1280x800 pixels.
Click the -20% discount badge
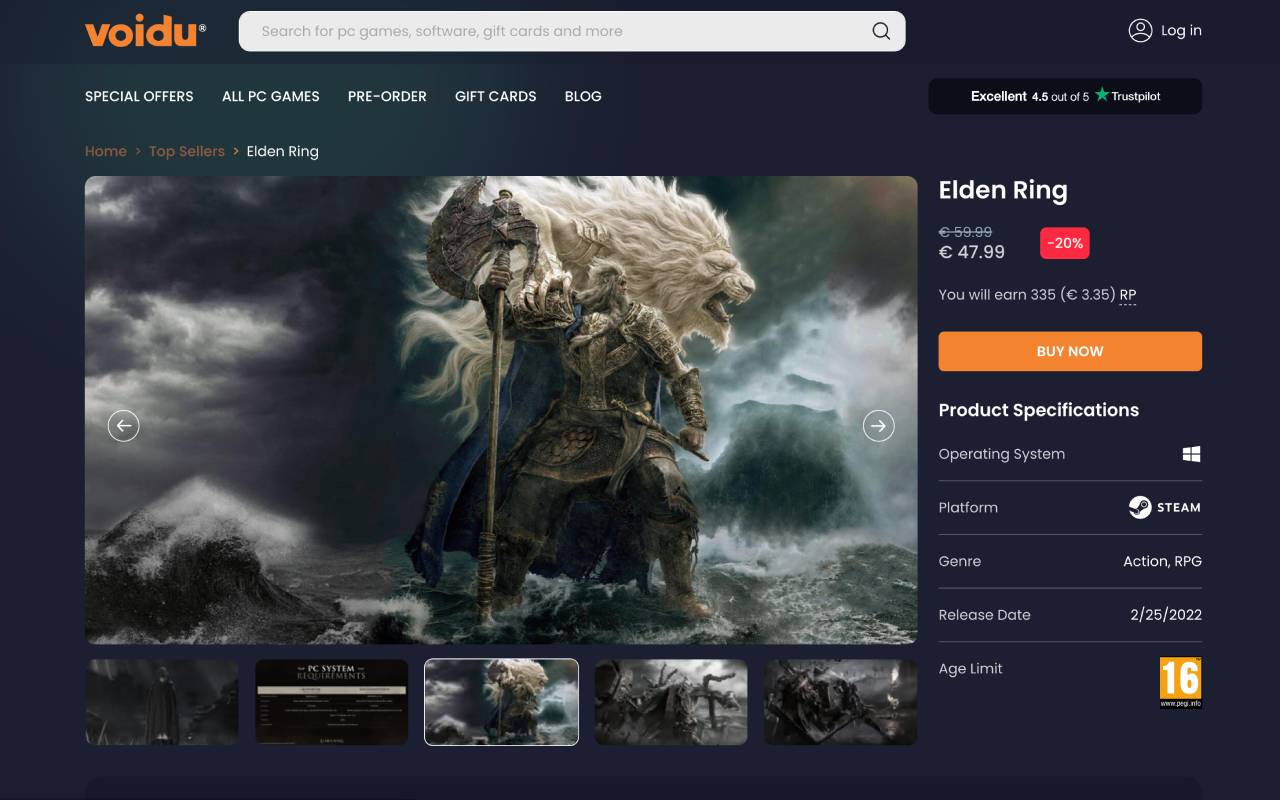[x=1065, y=243]
